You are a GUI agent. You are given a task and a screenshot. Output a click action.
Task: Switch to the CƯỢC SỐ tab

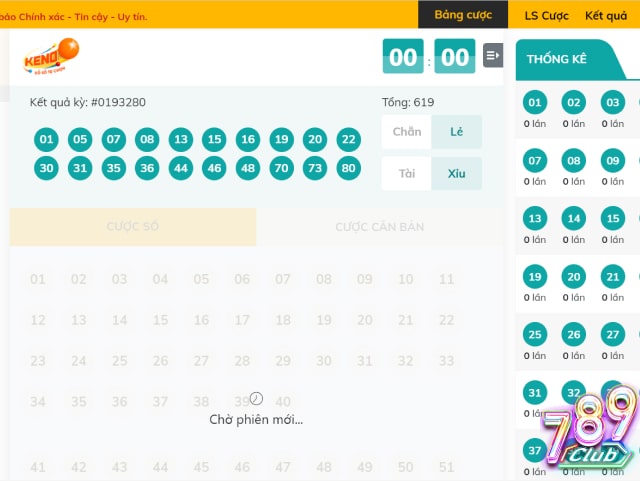(133, 227)
